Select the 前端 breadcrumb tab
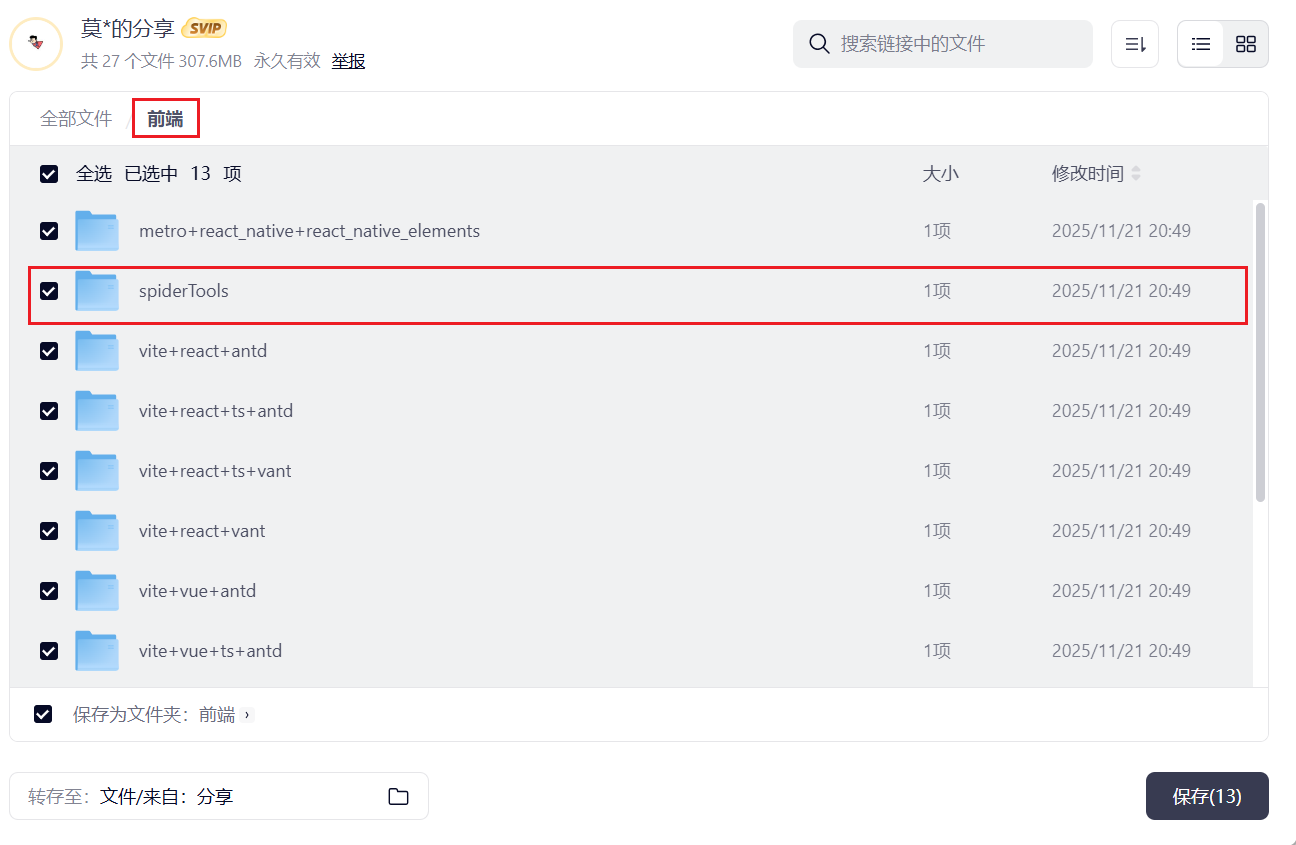Viewport: 1296px width, 845px height. [x=165, y=119]
